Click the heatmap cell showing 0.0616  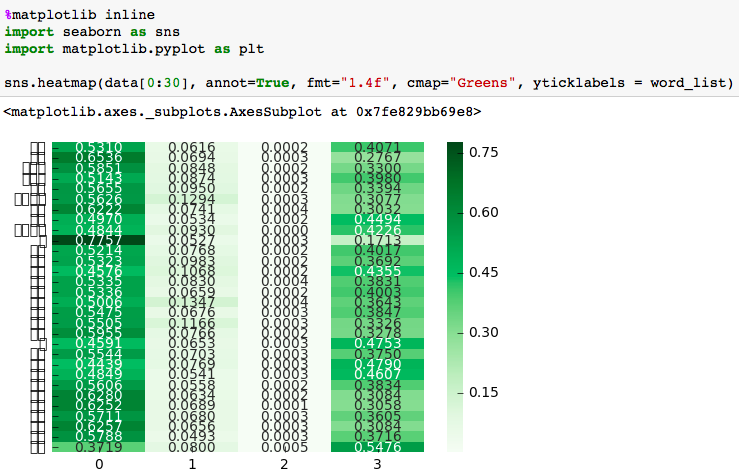(191, 147)
